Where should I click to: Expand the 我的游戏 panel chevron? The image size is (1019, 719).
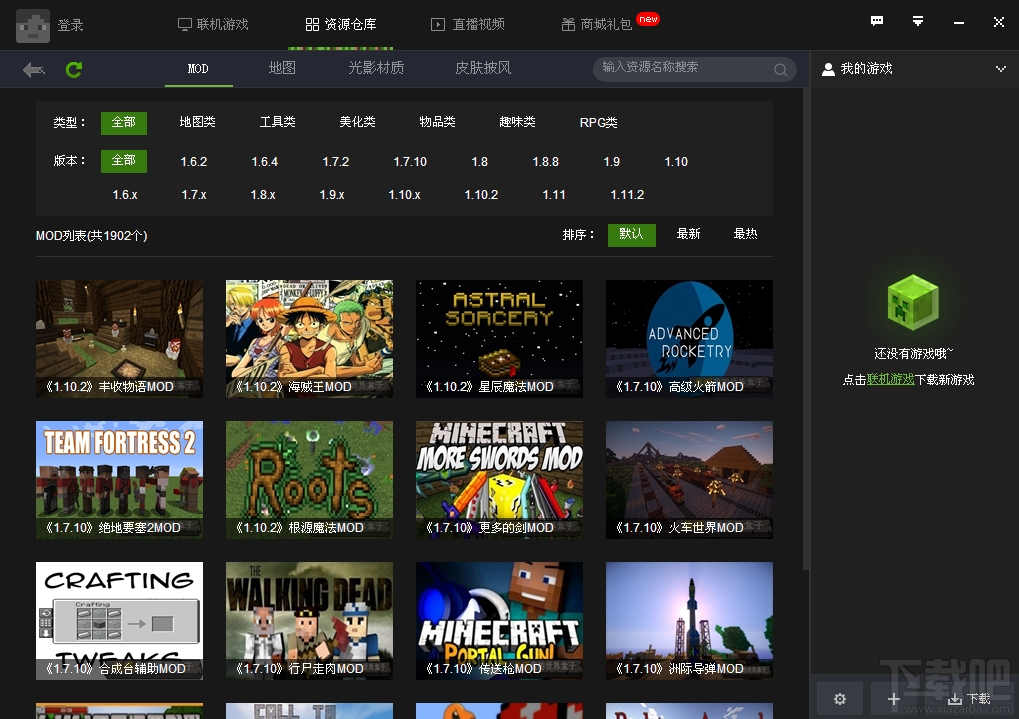pos(1000,69)
